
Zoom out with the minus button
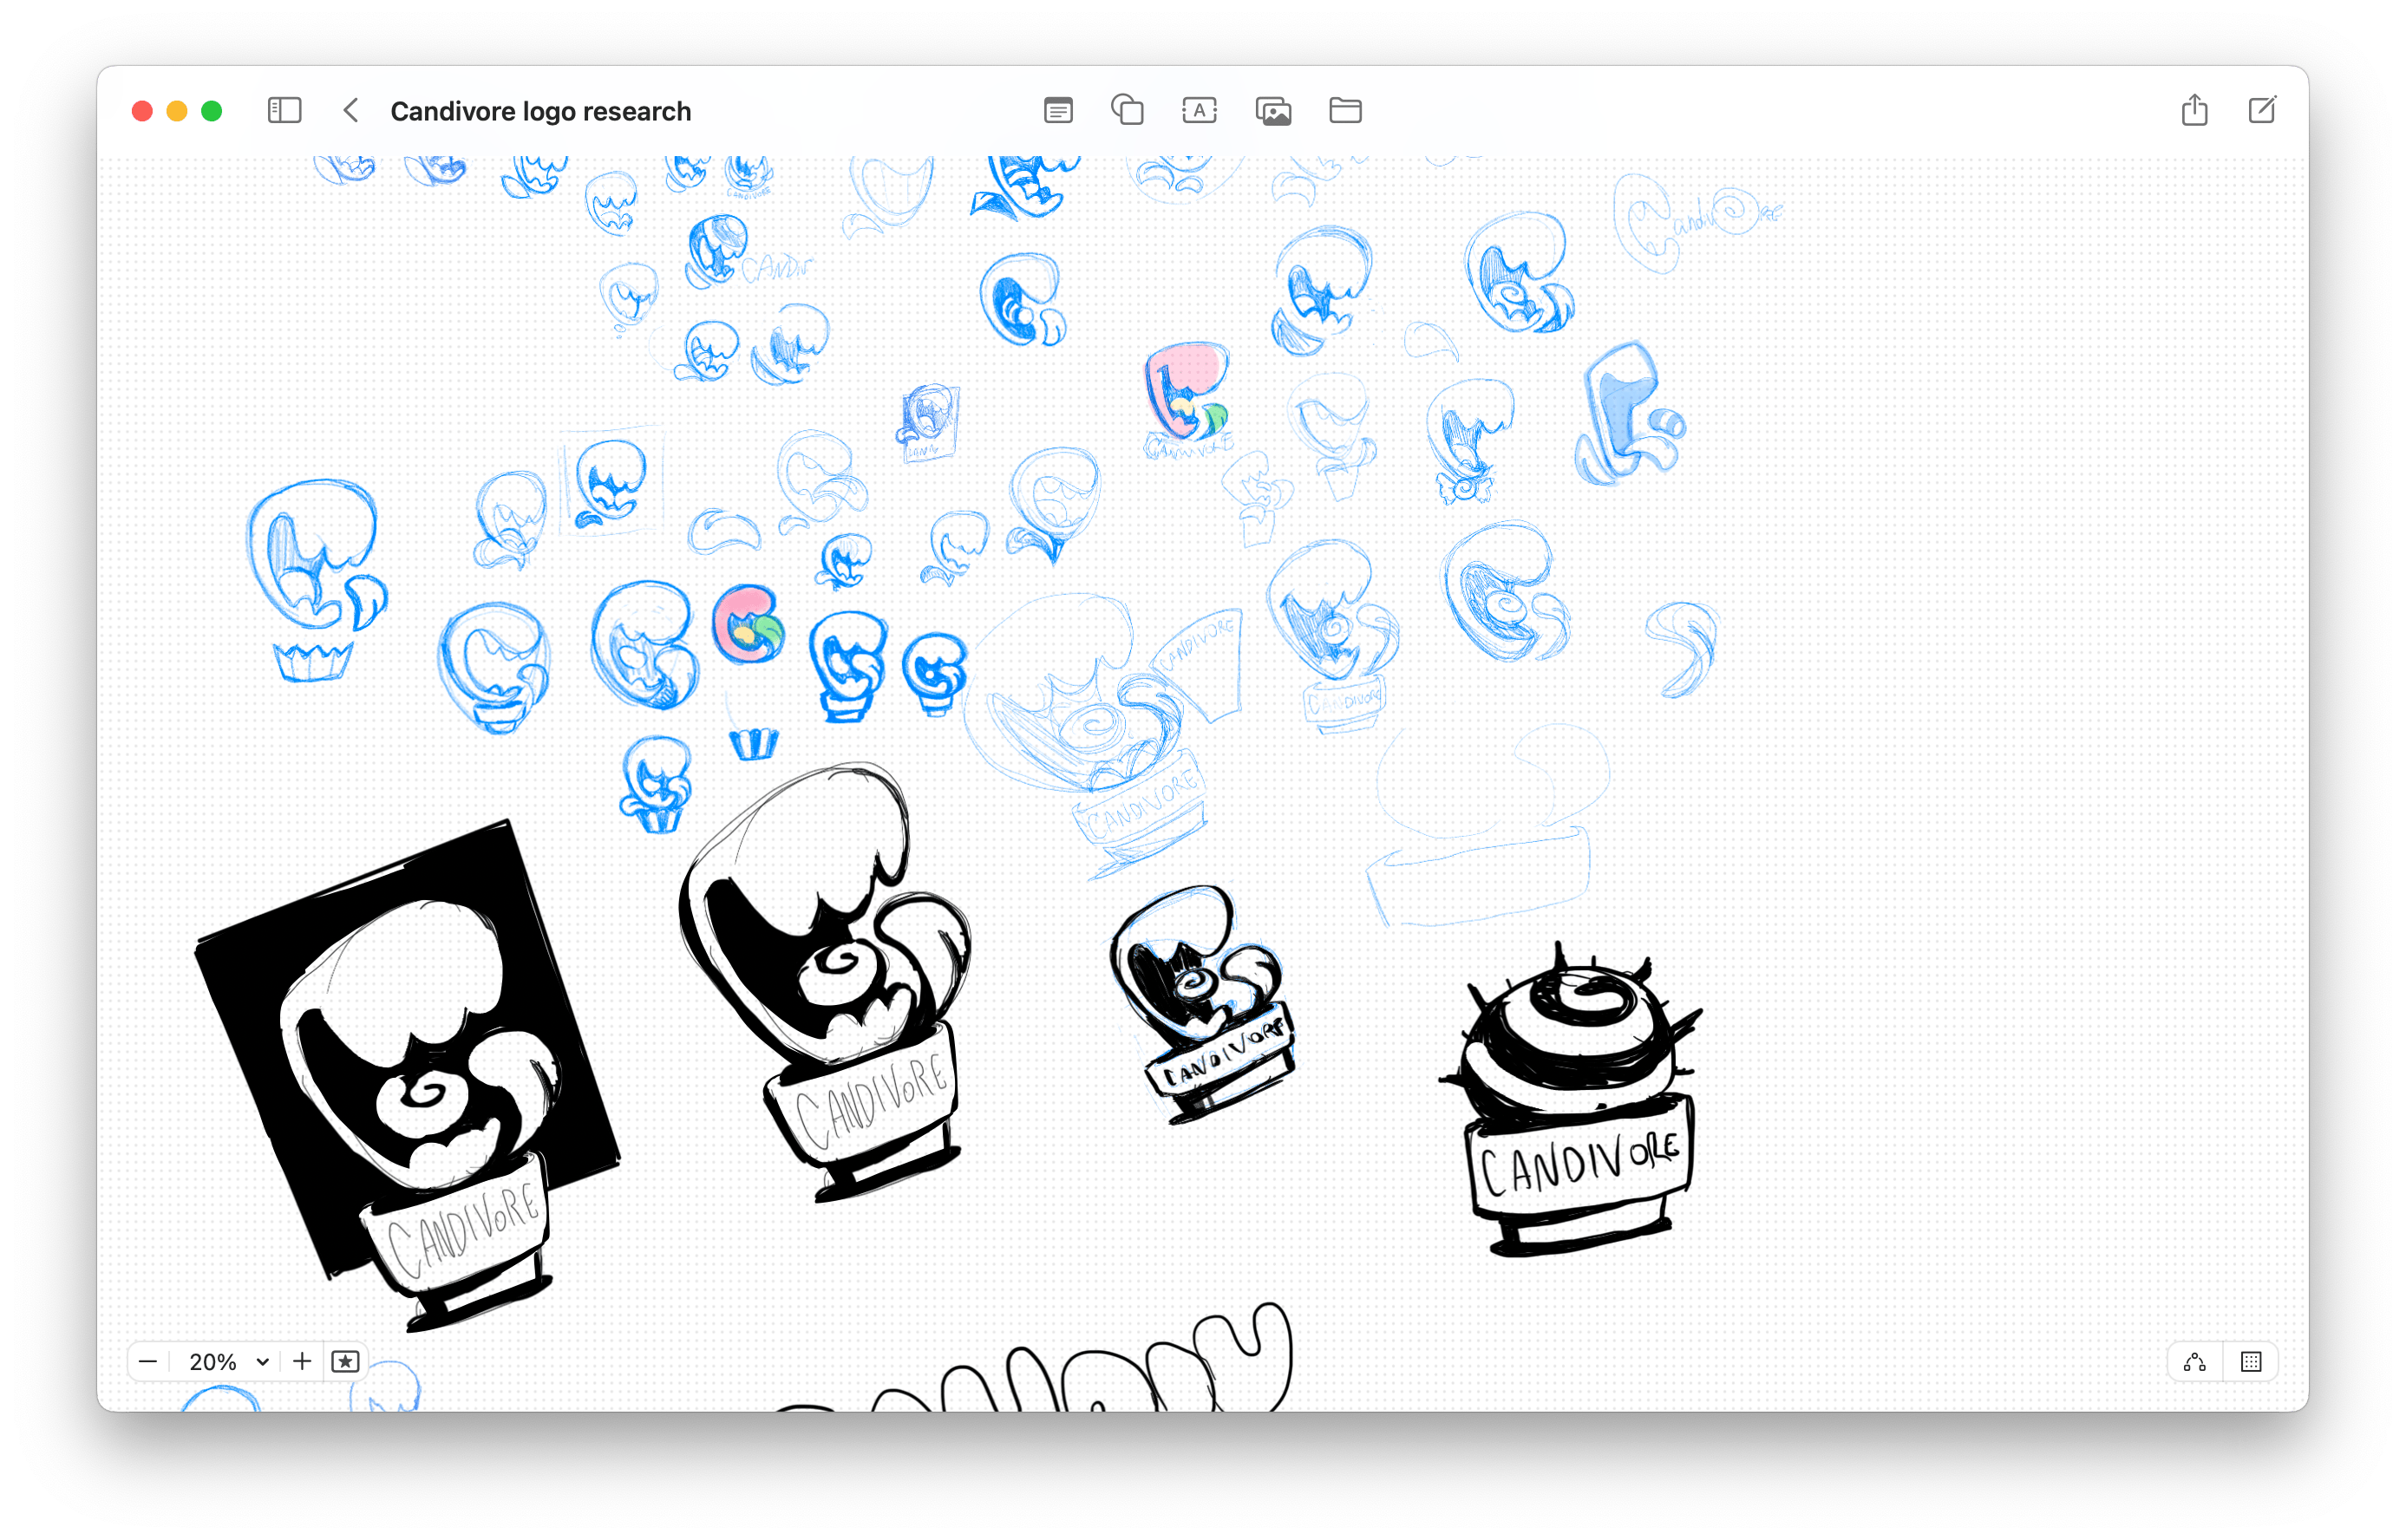point(148,1361)
